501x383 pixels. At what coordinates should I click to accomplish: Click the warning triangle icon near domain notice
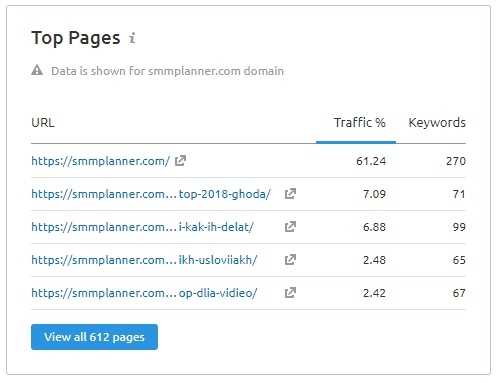tap(37, 70)
